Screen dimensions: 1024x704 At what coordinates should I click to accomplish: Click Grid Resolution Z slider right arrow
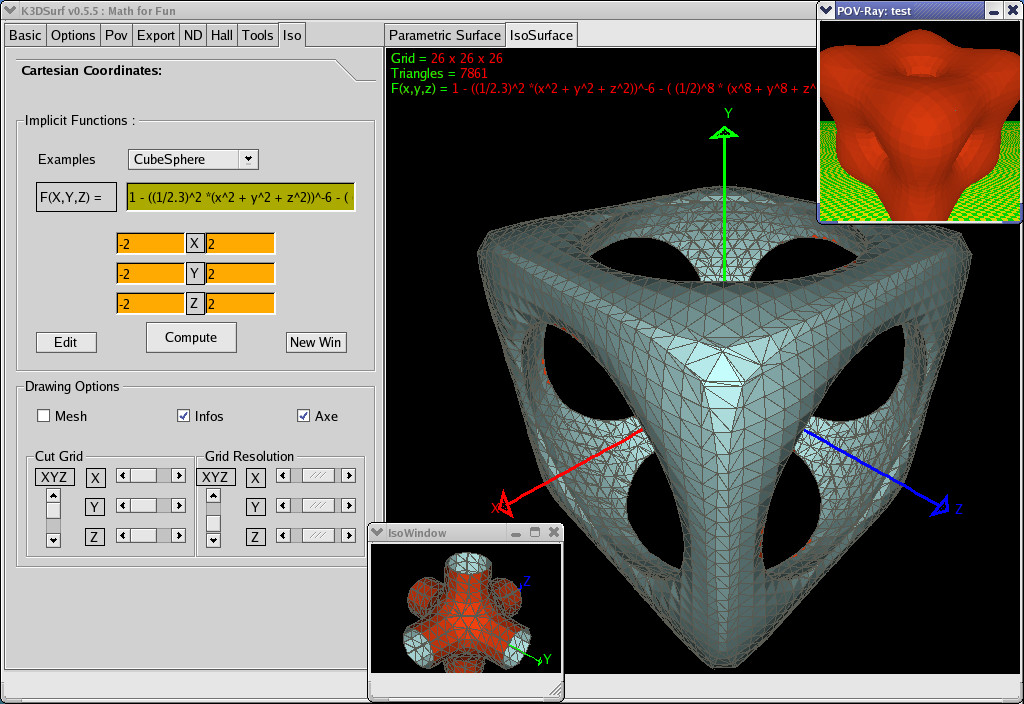point(347,536)
